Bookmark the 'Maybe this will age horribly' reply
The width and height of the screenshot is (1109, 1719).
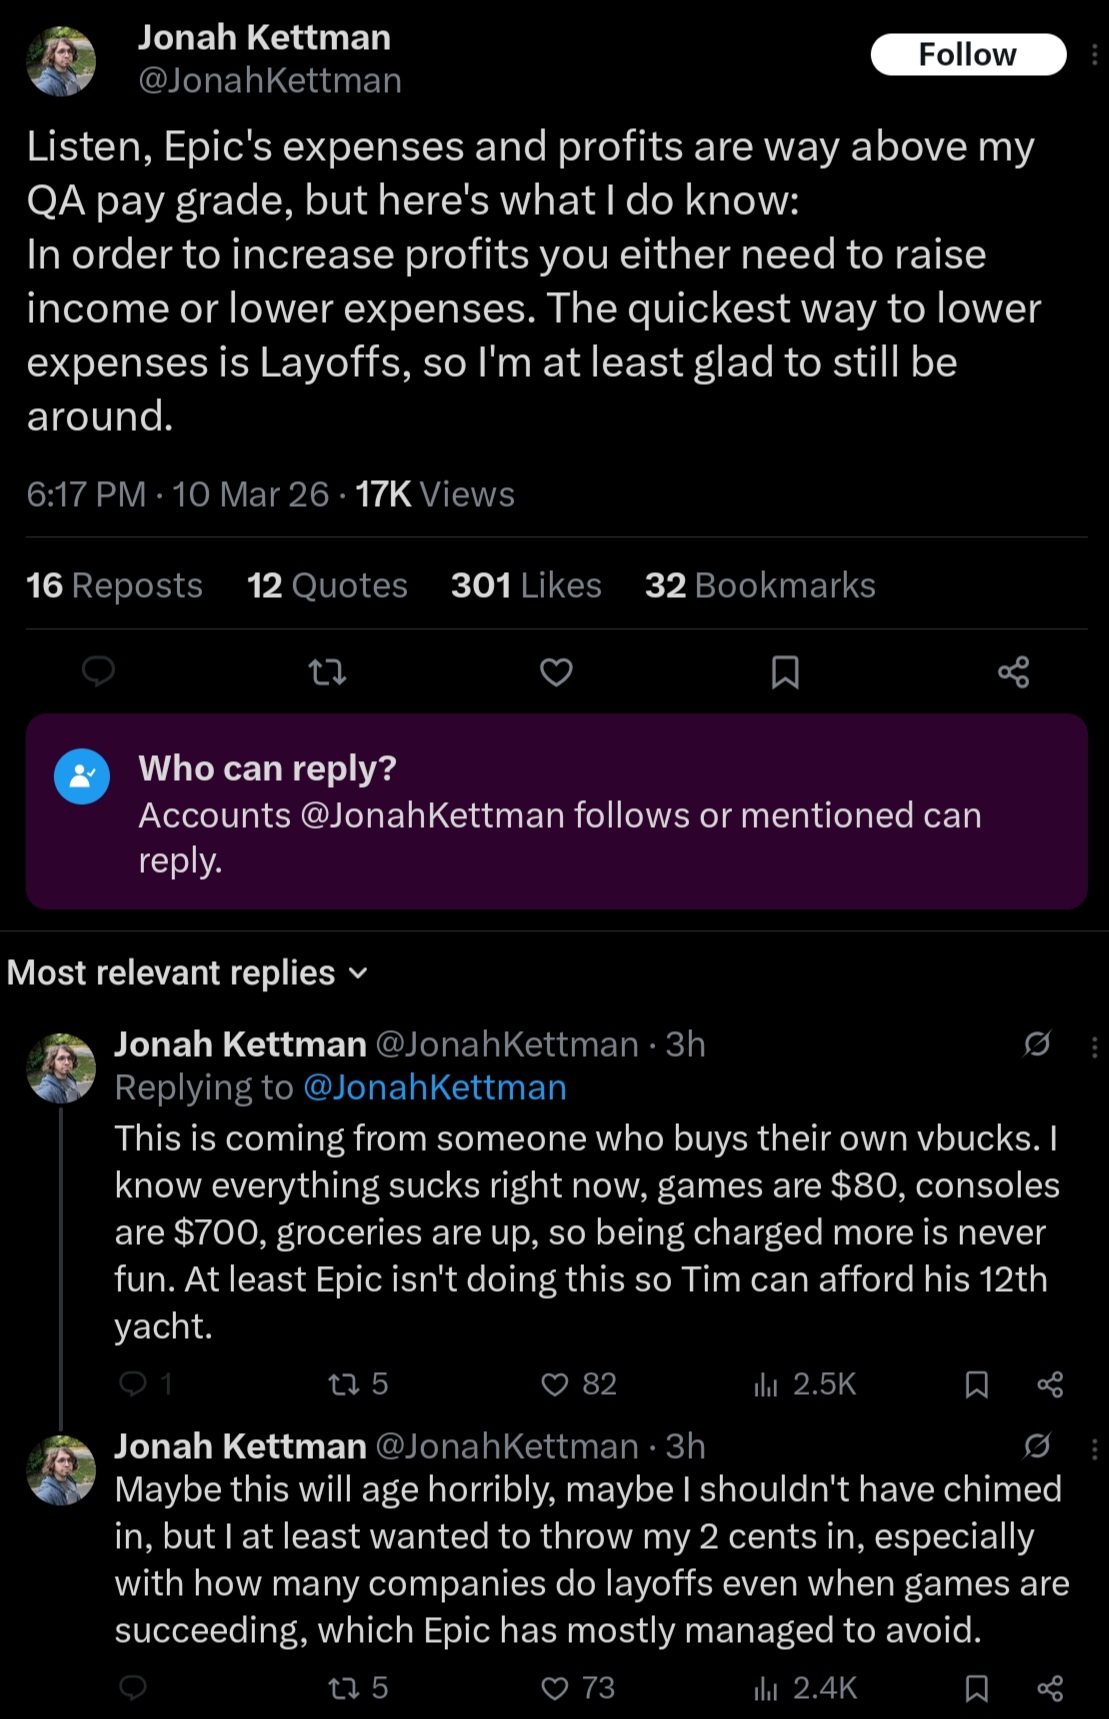pos(976,1688)
